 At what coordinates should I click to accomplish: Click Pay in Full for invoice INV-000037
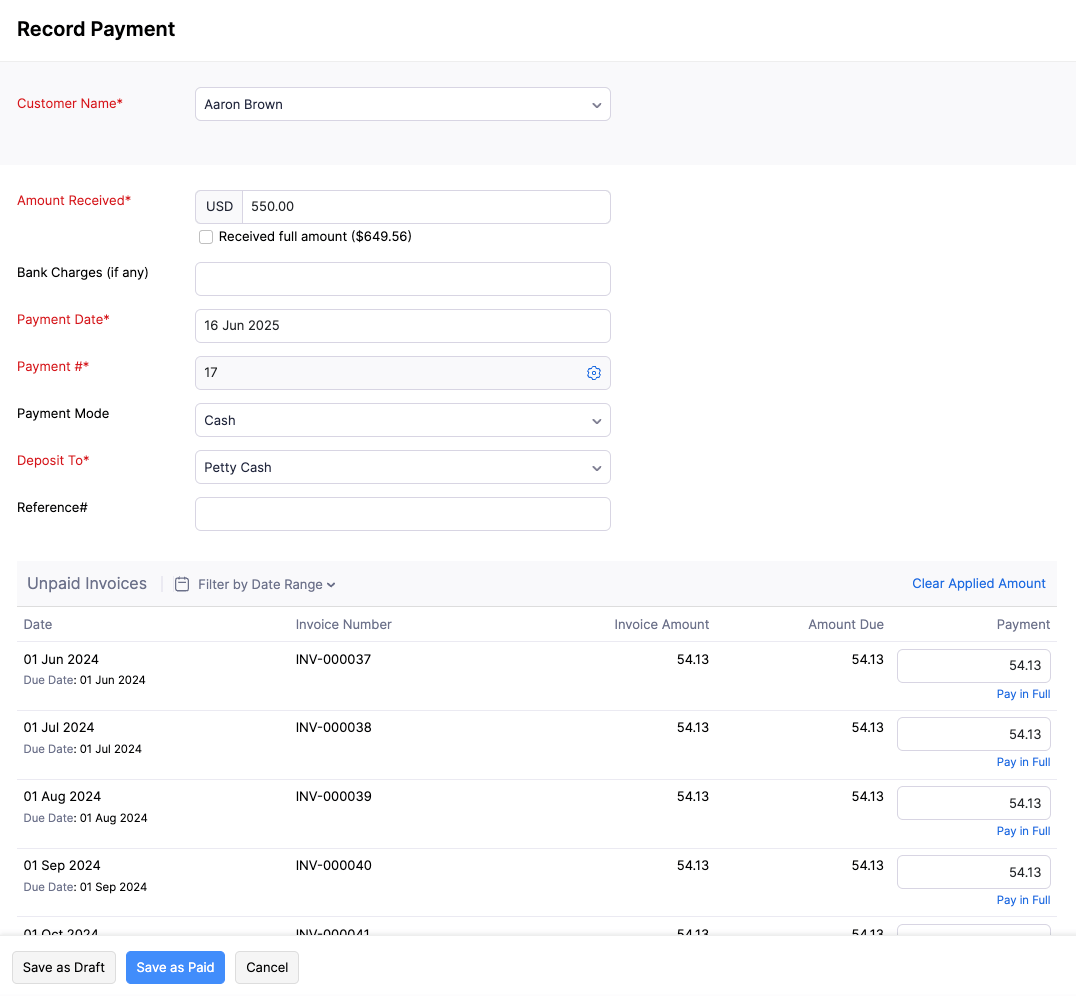coord(1023,693)
